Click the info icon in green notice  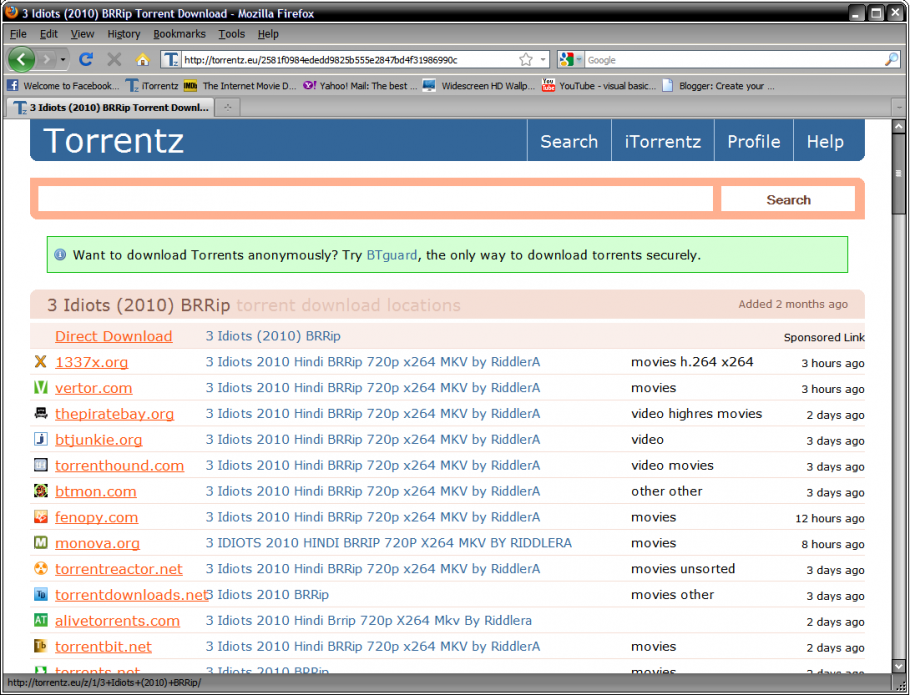(60, 255)
